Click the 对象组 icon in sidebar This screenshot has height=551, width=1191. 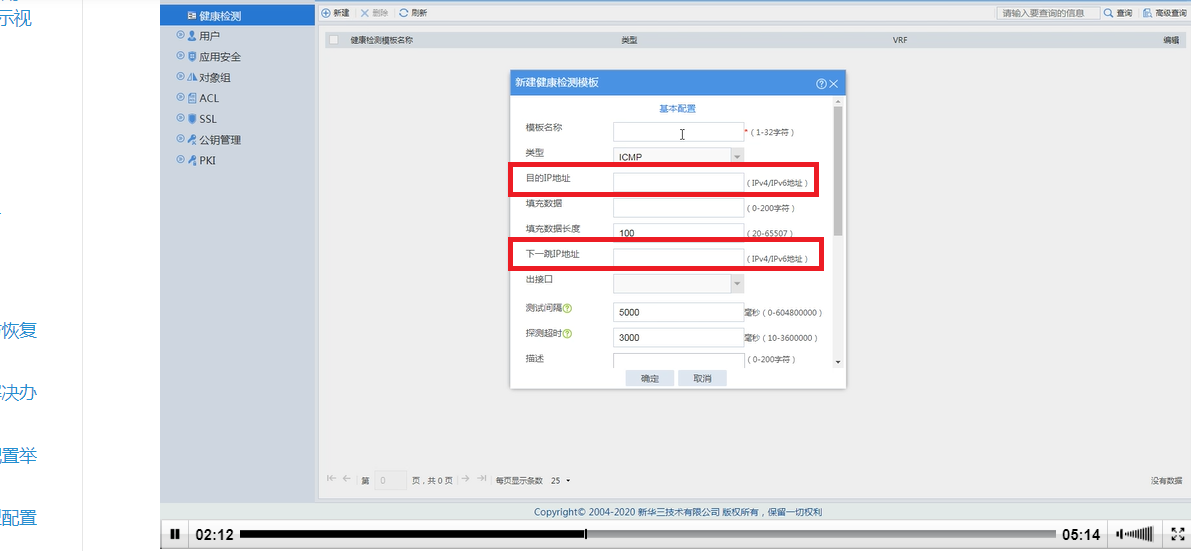tap(192, 77)
